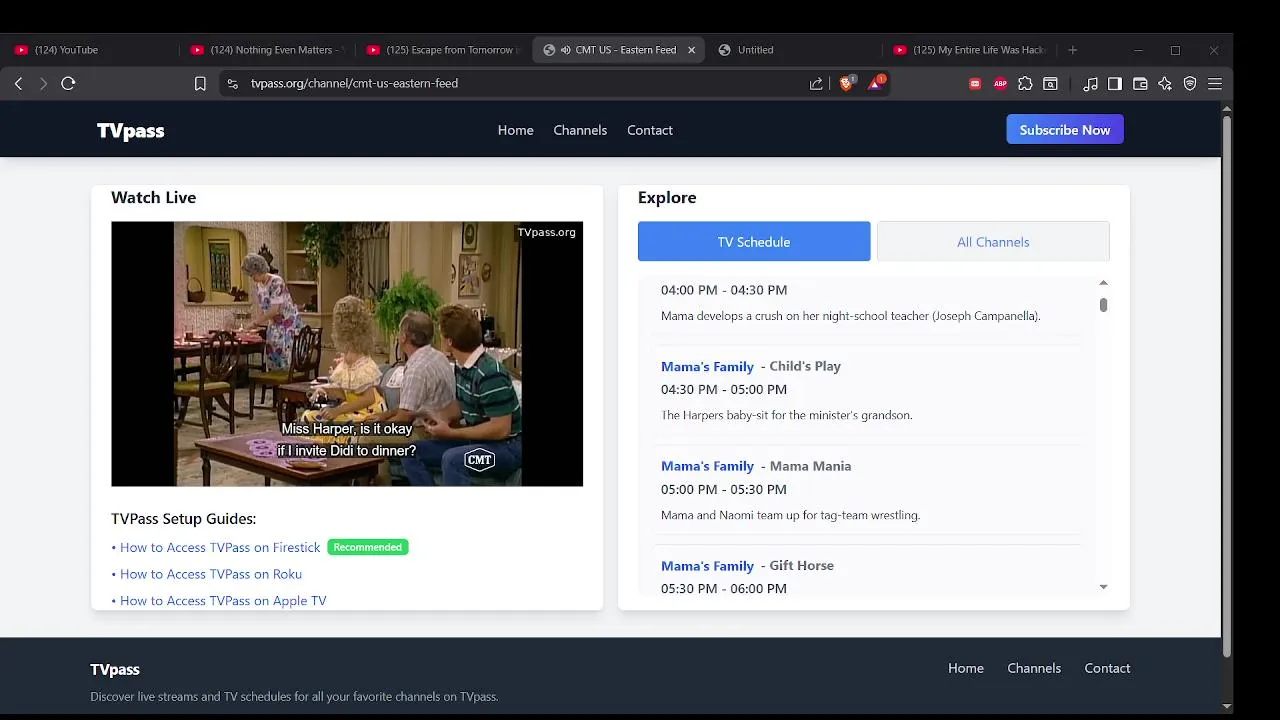Select the TV Schedule tab

(x=754, y=242)
